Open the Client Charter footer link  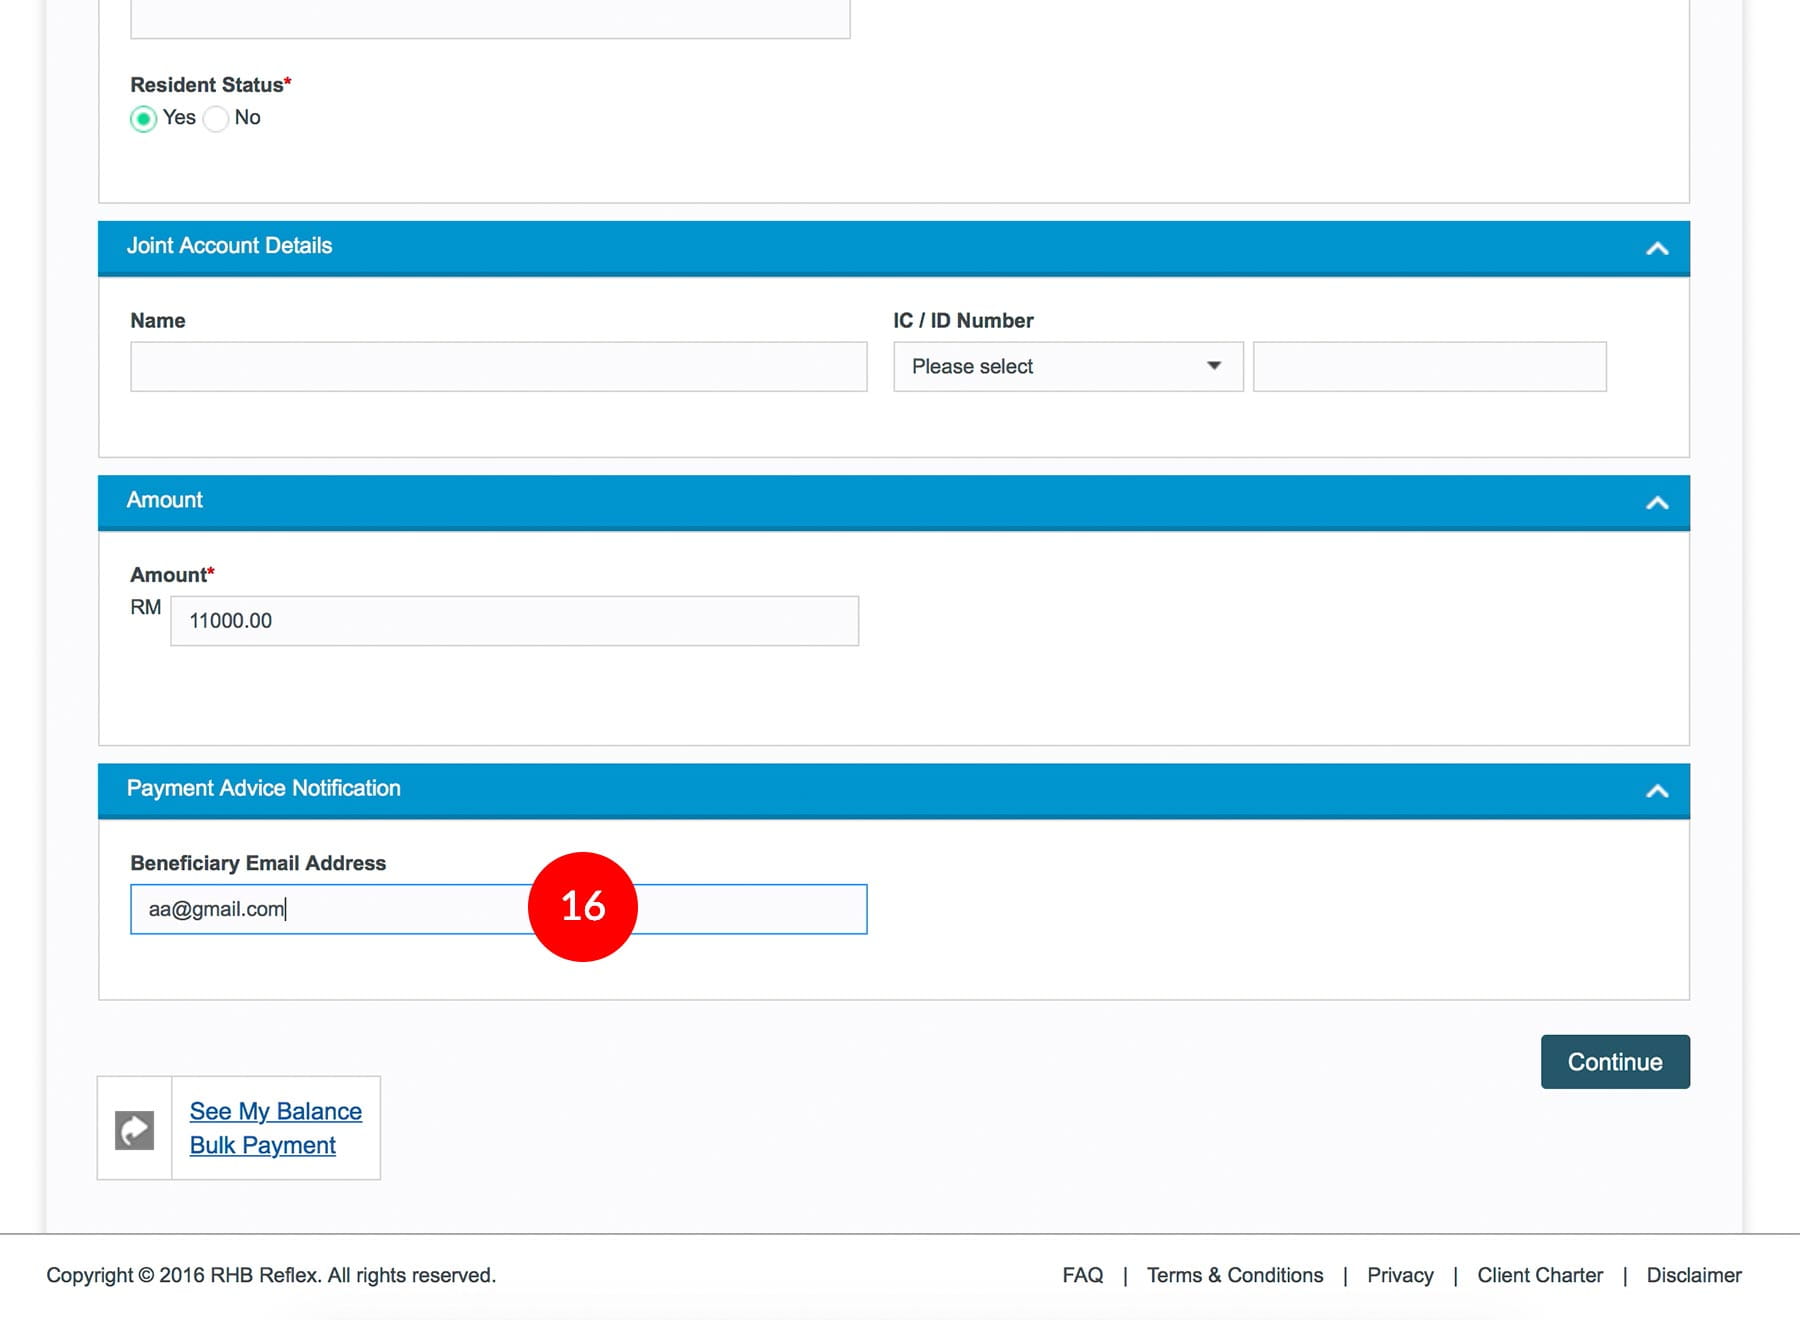coord(1539,1275)
